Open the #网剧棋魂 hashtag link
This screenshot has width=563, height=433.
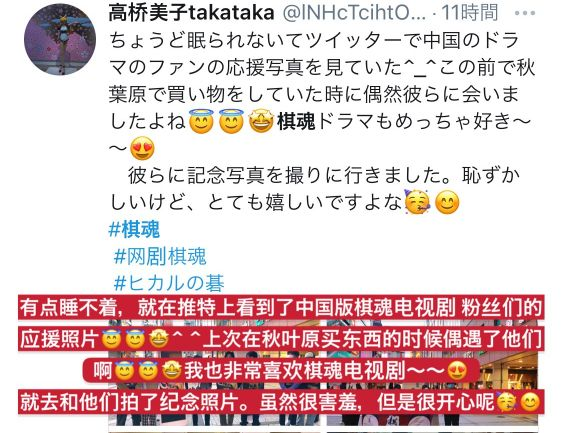tap(160, 256)
